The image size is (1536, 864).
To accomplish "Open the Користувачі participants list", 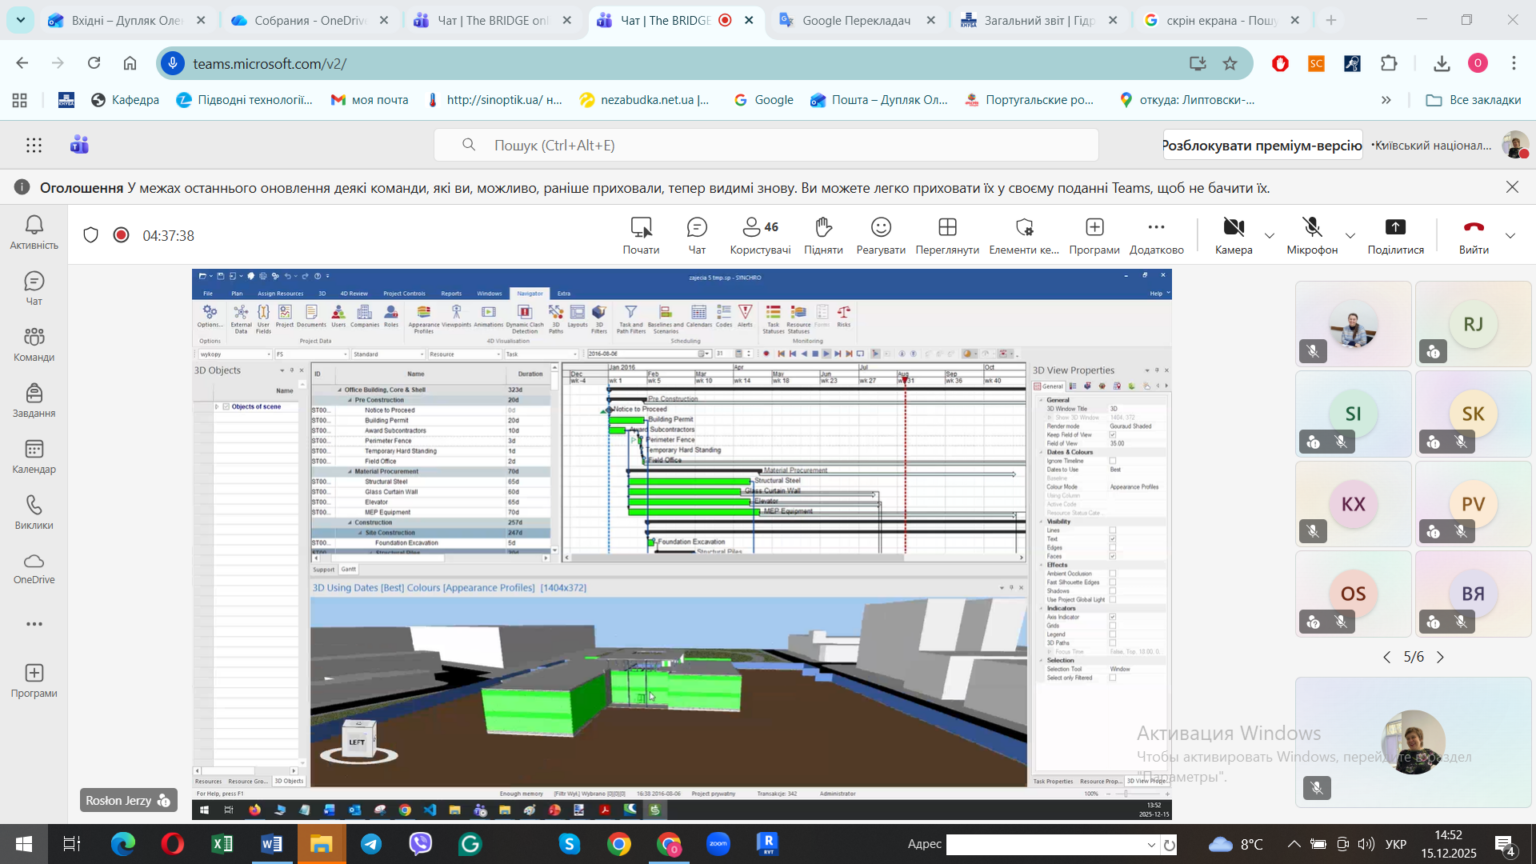I will [759, 235].
